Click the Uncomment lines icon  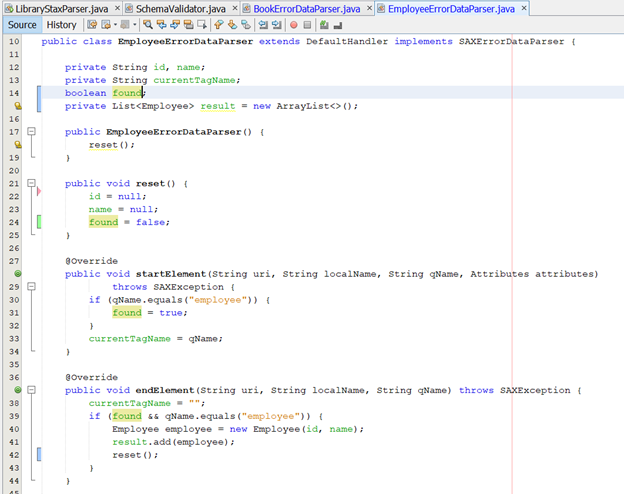338,25
